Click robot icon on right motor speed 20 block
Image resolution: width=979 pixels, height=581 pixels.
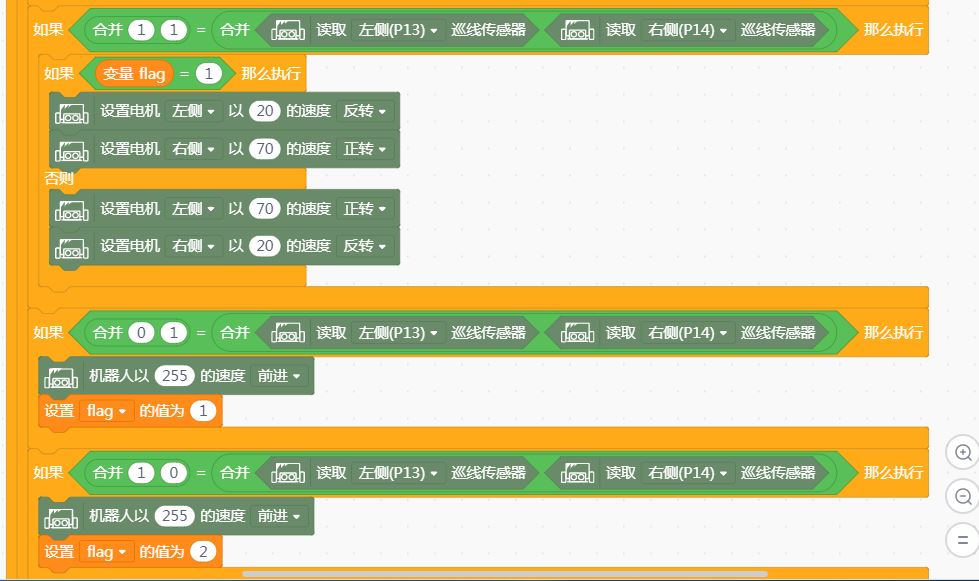coord(72,247)
